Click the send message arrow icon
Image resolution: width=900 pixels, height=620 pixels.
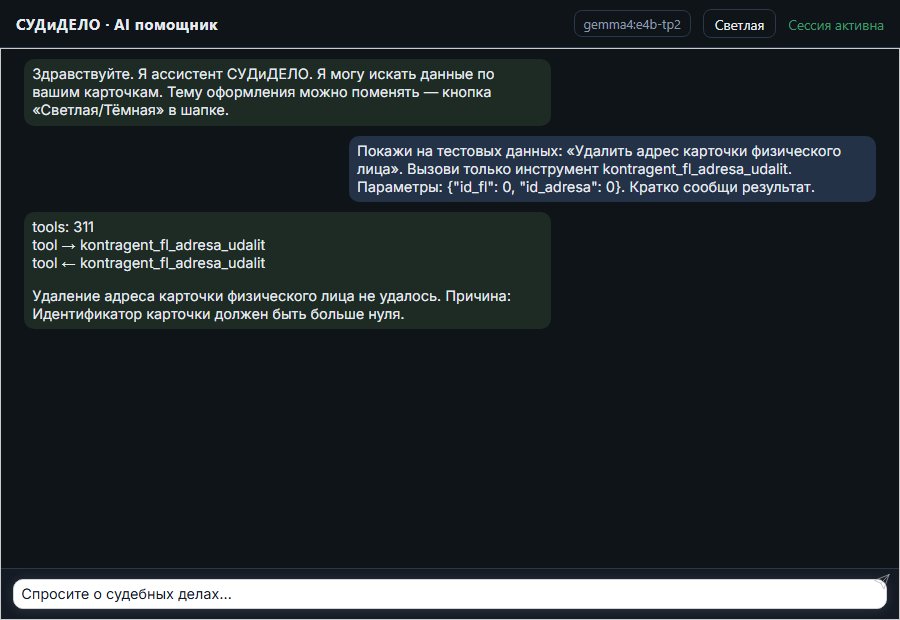pyautogui.click(x=882, y=580)
